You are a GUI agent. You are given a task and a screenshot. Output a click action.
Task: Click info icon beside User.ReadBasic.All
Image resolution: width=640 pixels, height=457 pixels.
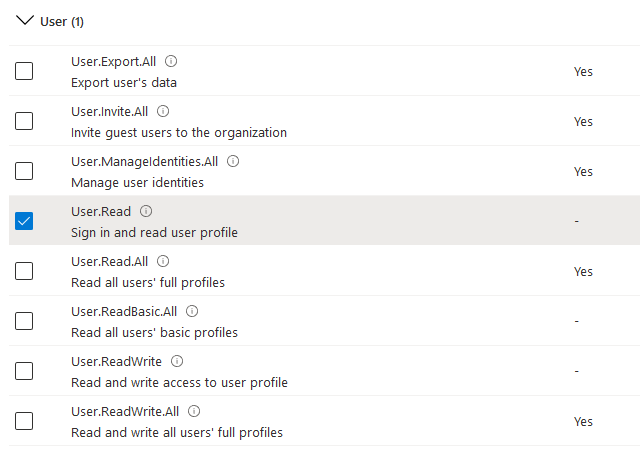(x=193, y=311)
